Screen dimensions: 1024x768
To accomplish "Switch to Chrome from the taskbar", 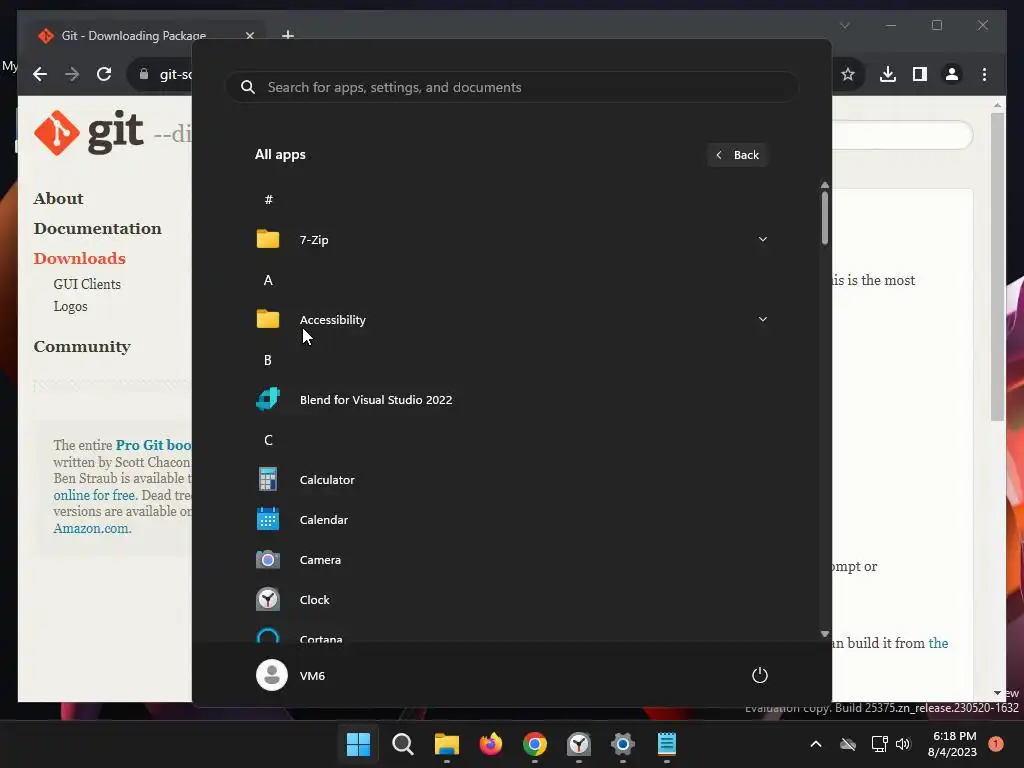I will point(535,744).
